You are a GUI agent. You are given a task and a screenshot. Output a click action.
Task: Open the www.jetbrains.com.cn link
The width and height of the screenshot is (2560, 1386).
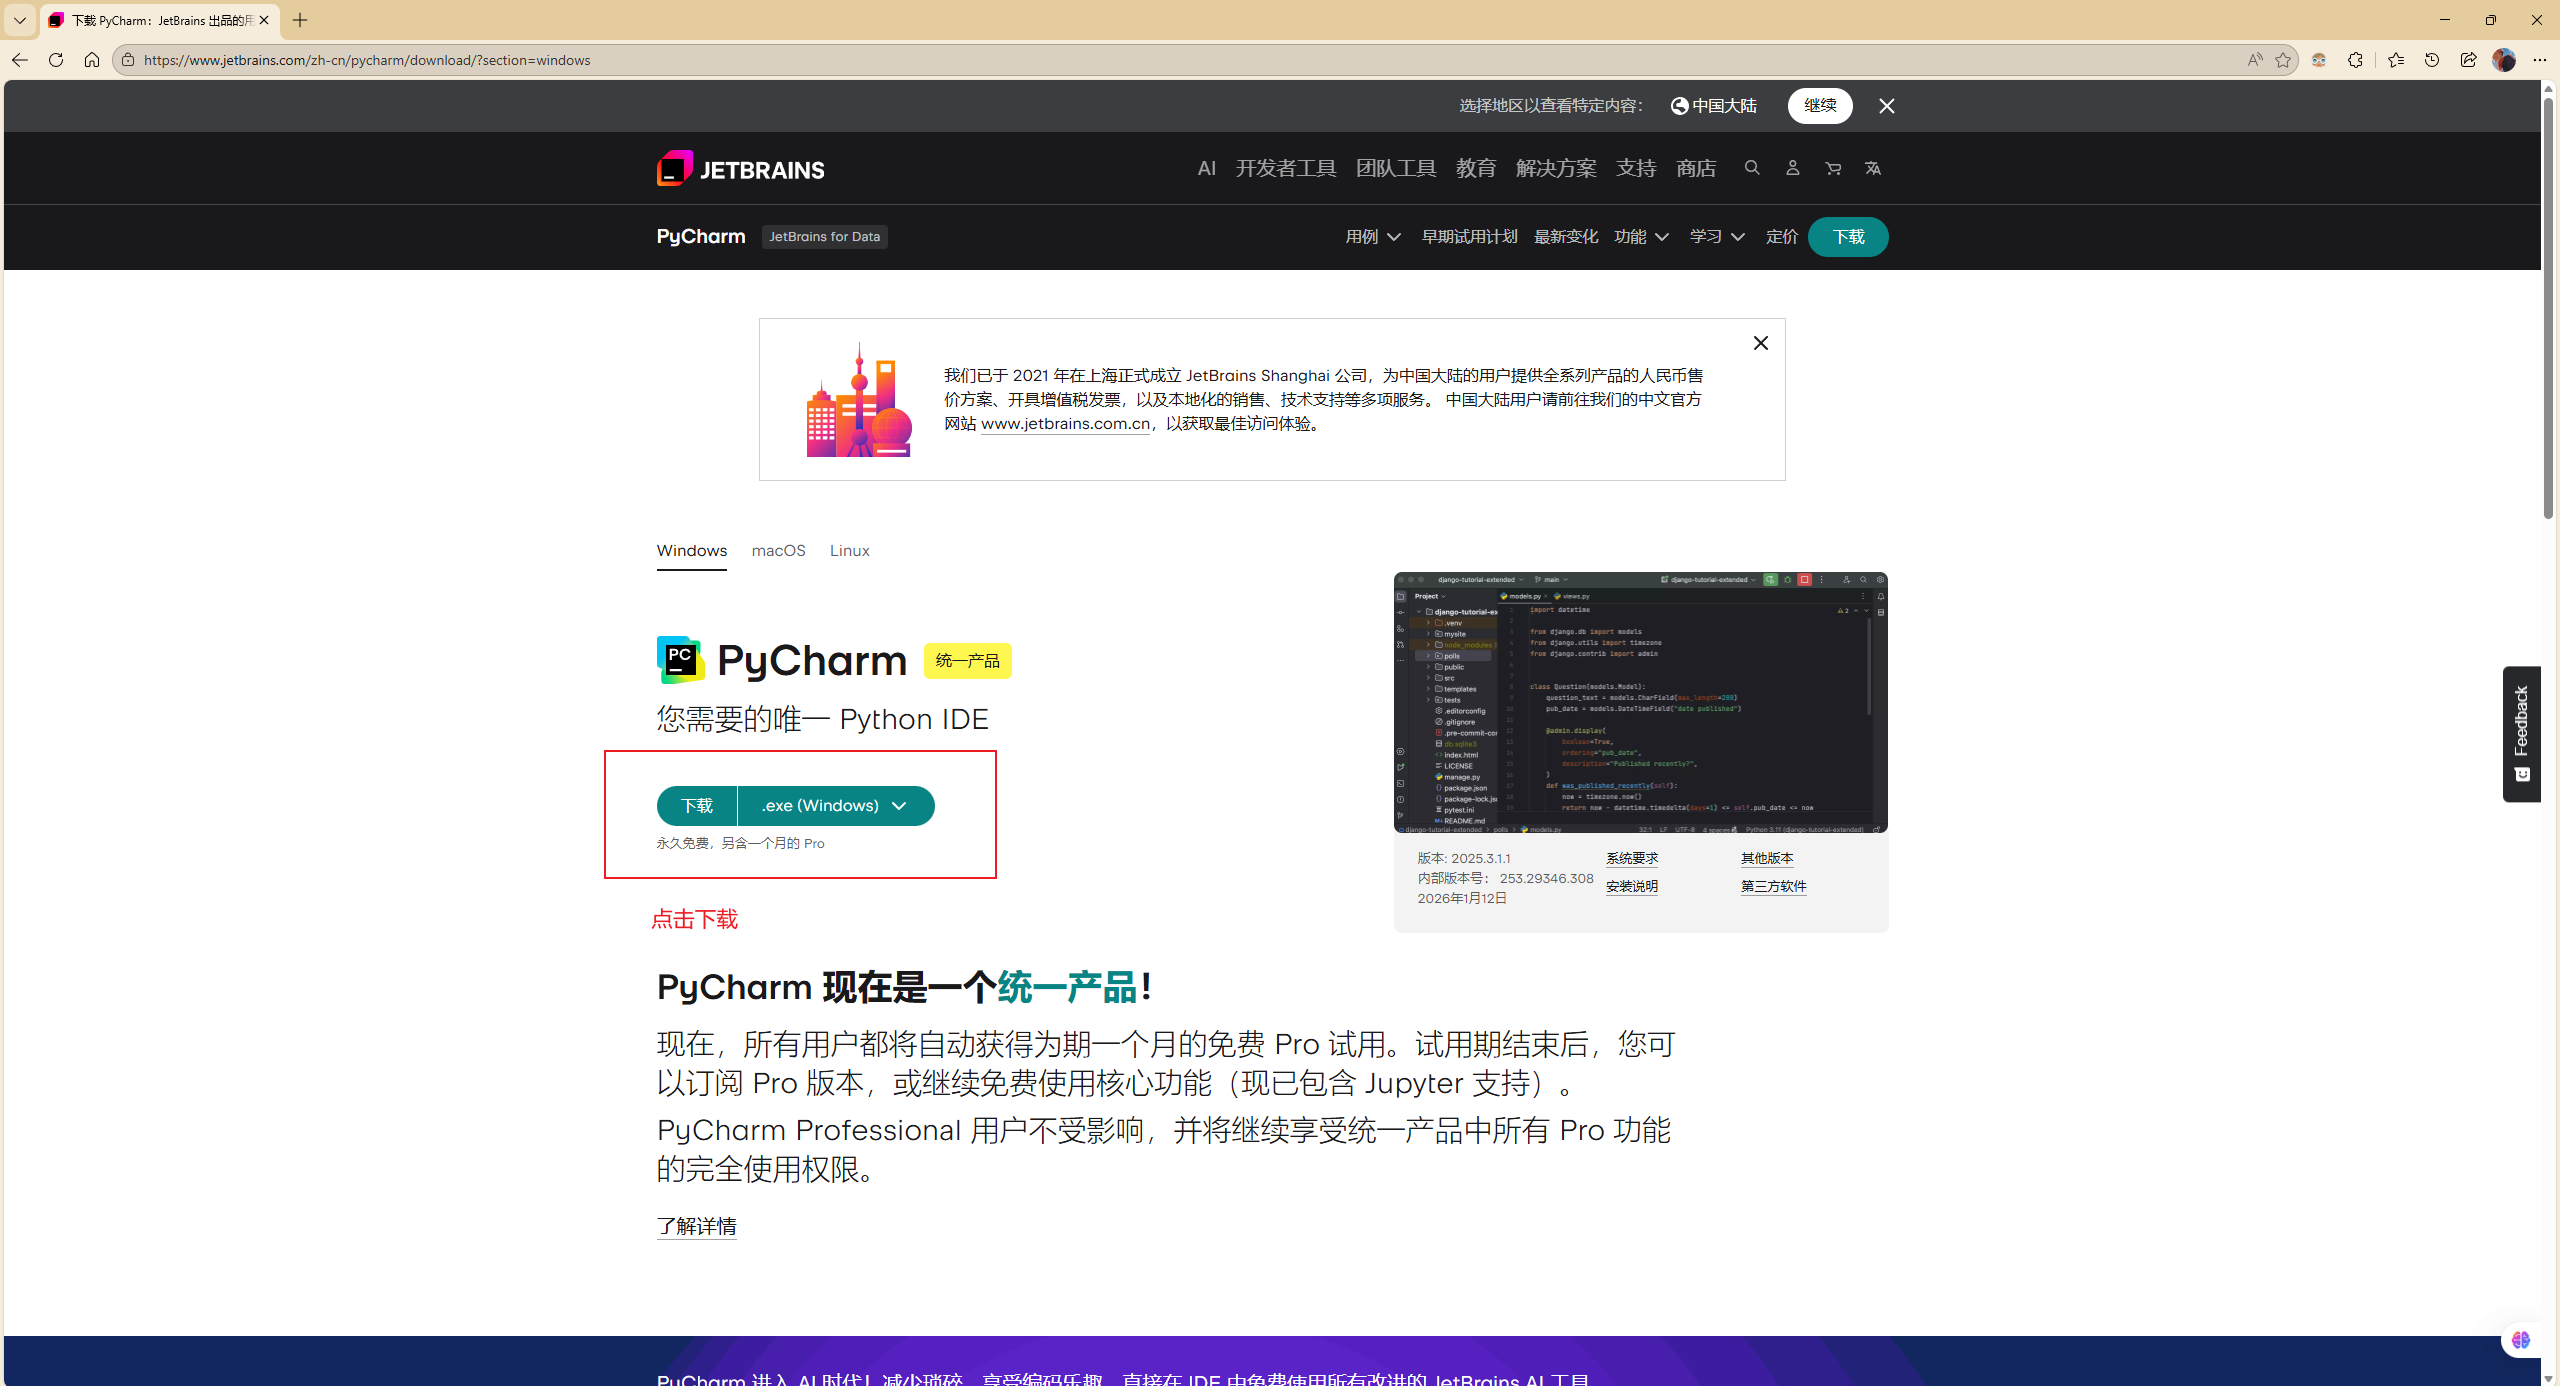tap(1065, 424)
